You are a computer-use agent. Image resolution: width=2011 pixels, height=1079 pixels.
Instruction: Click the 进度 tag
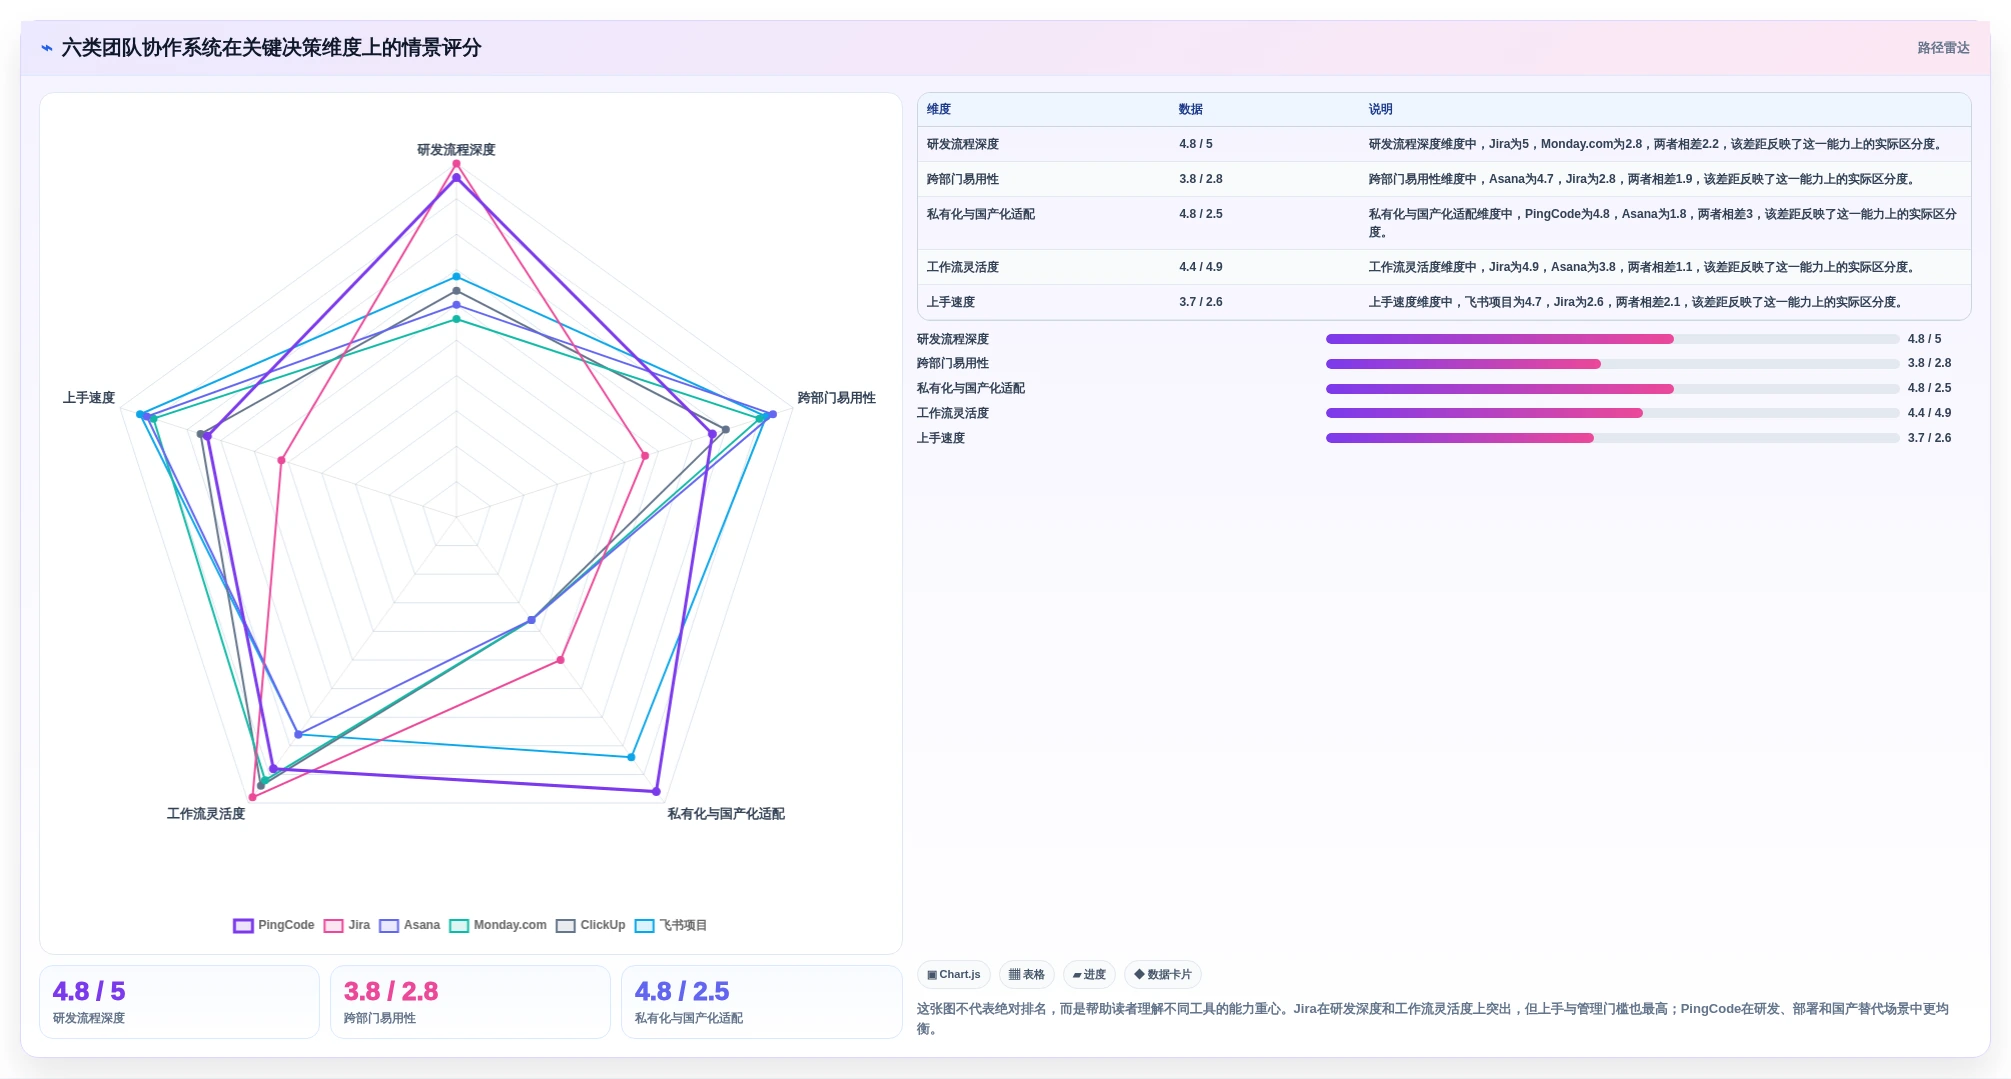(x=1089, y=974)
